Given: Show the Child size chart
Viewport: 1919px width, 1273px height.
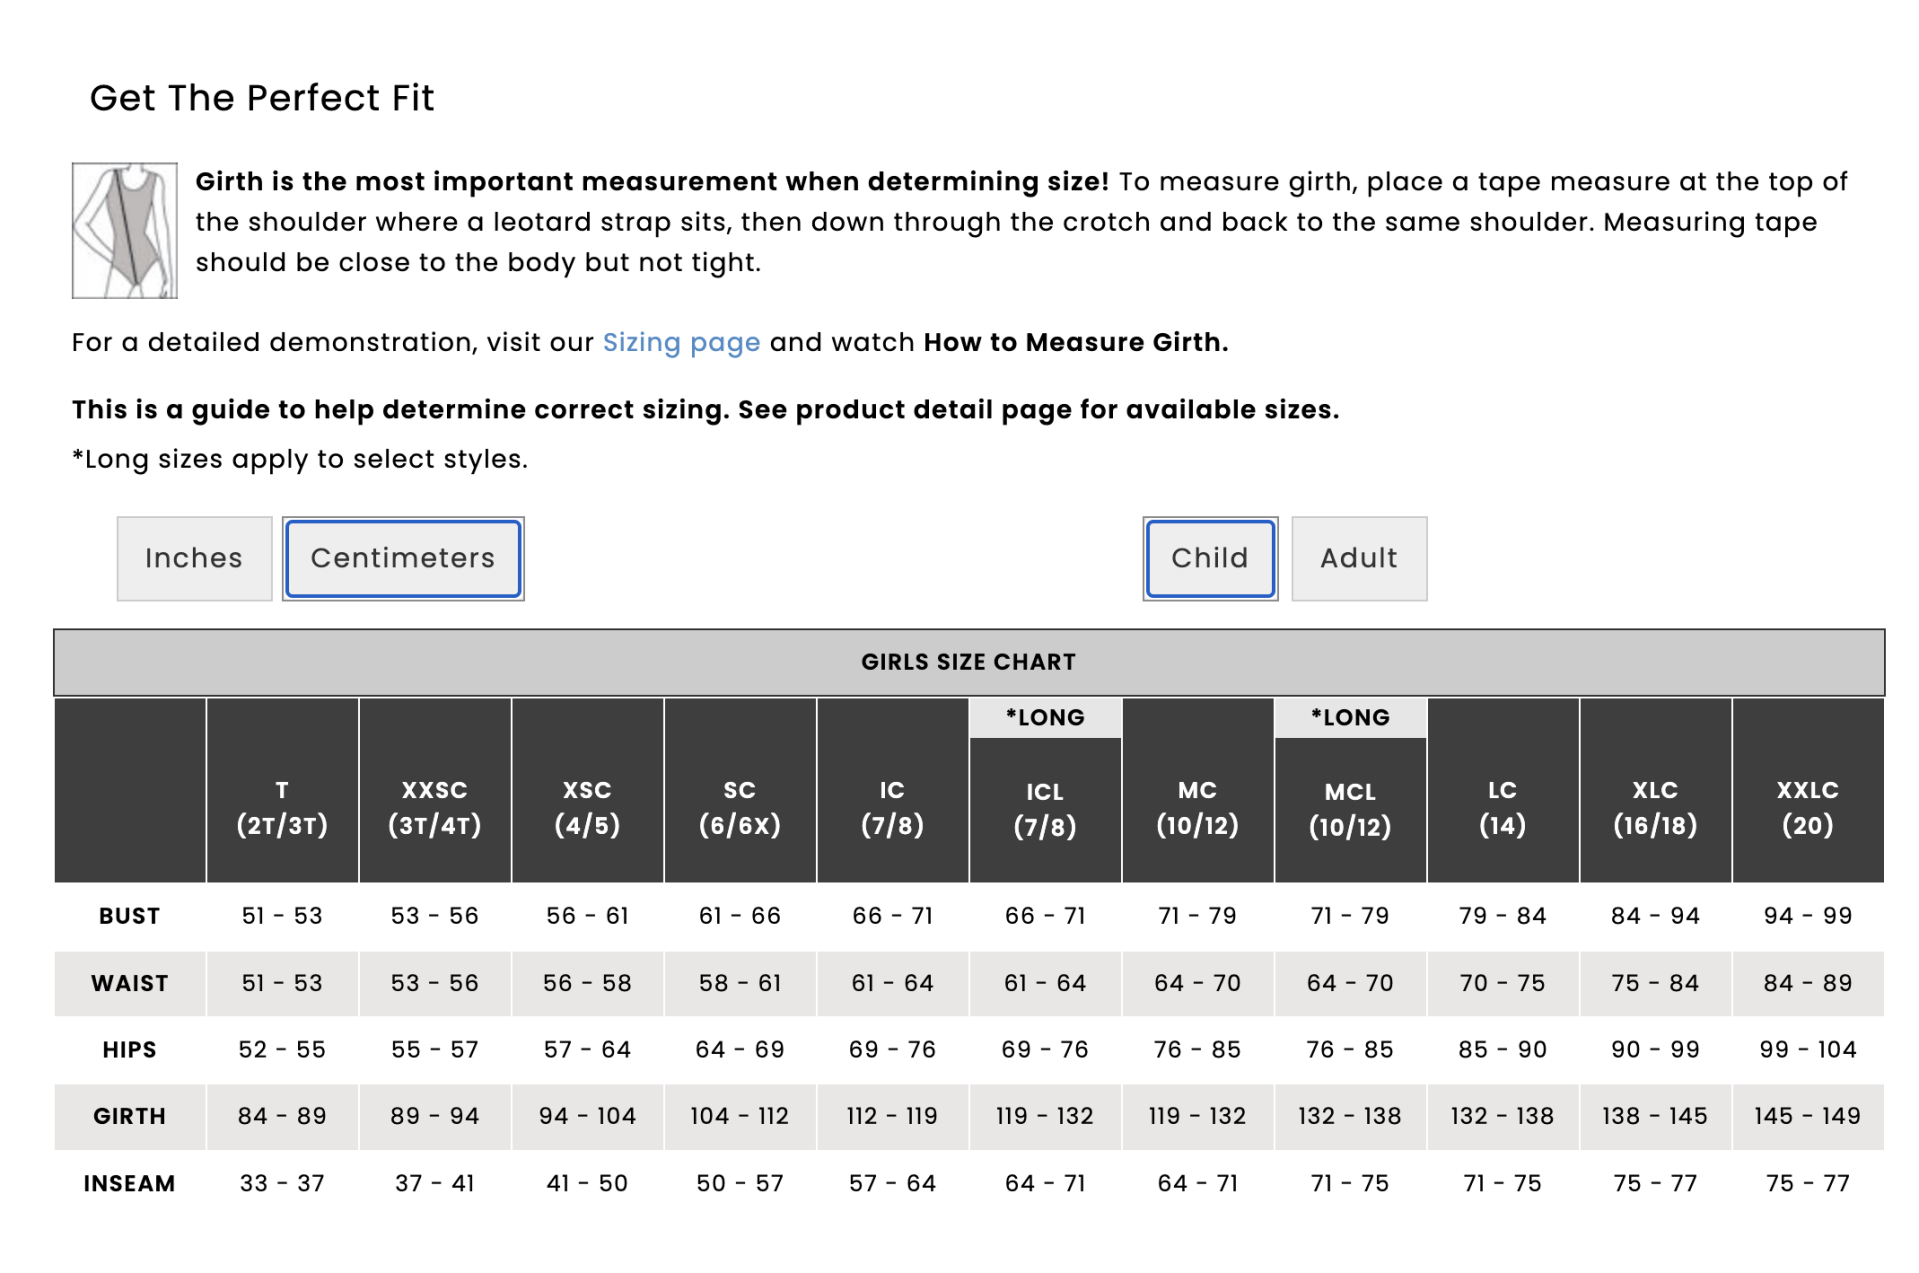Looking at the screenshot, I should point(1209,558).
